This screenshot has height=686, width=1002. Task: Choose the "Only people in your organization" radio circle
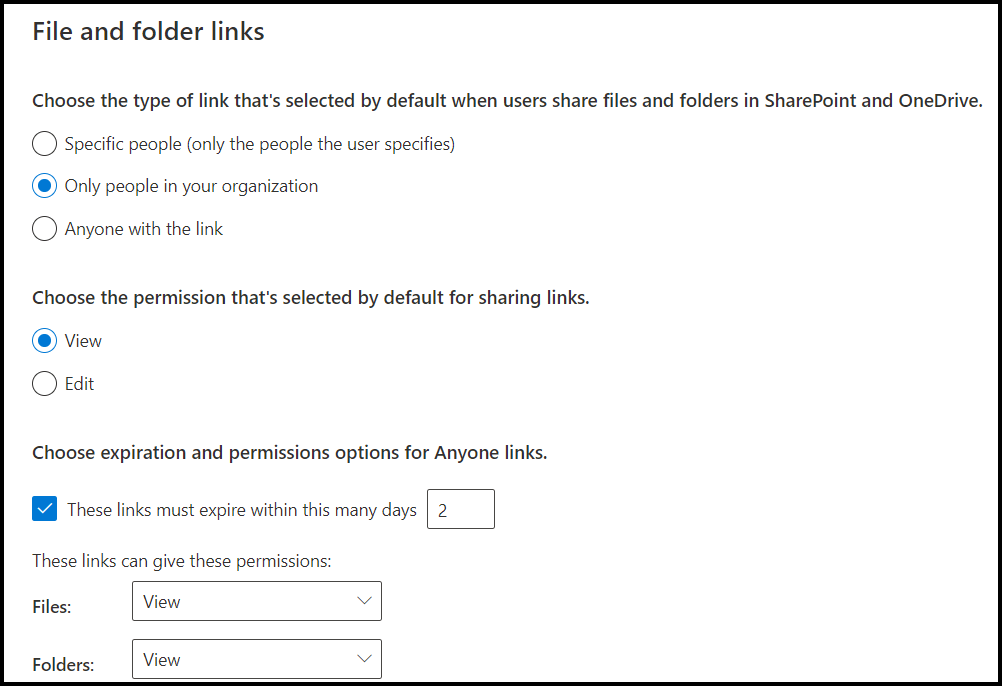click(x=44, y=186)
